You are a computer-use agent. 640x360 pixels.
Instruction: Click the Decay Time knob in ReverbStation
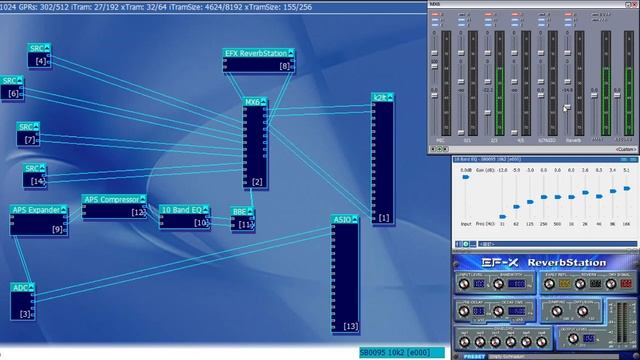click(498, 311)
